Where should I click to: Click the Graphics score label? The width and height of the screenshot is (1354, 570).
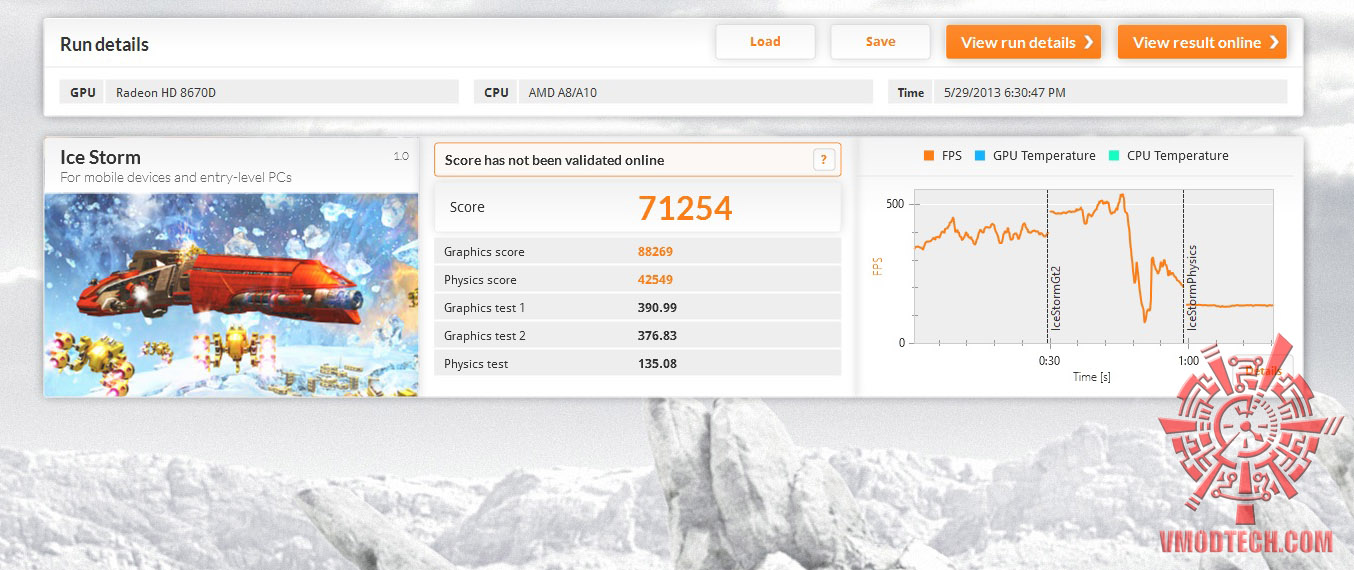click(484, 252)
